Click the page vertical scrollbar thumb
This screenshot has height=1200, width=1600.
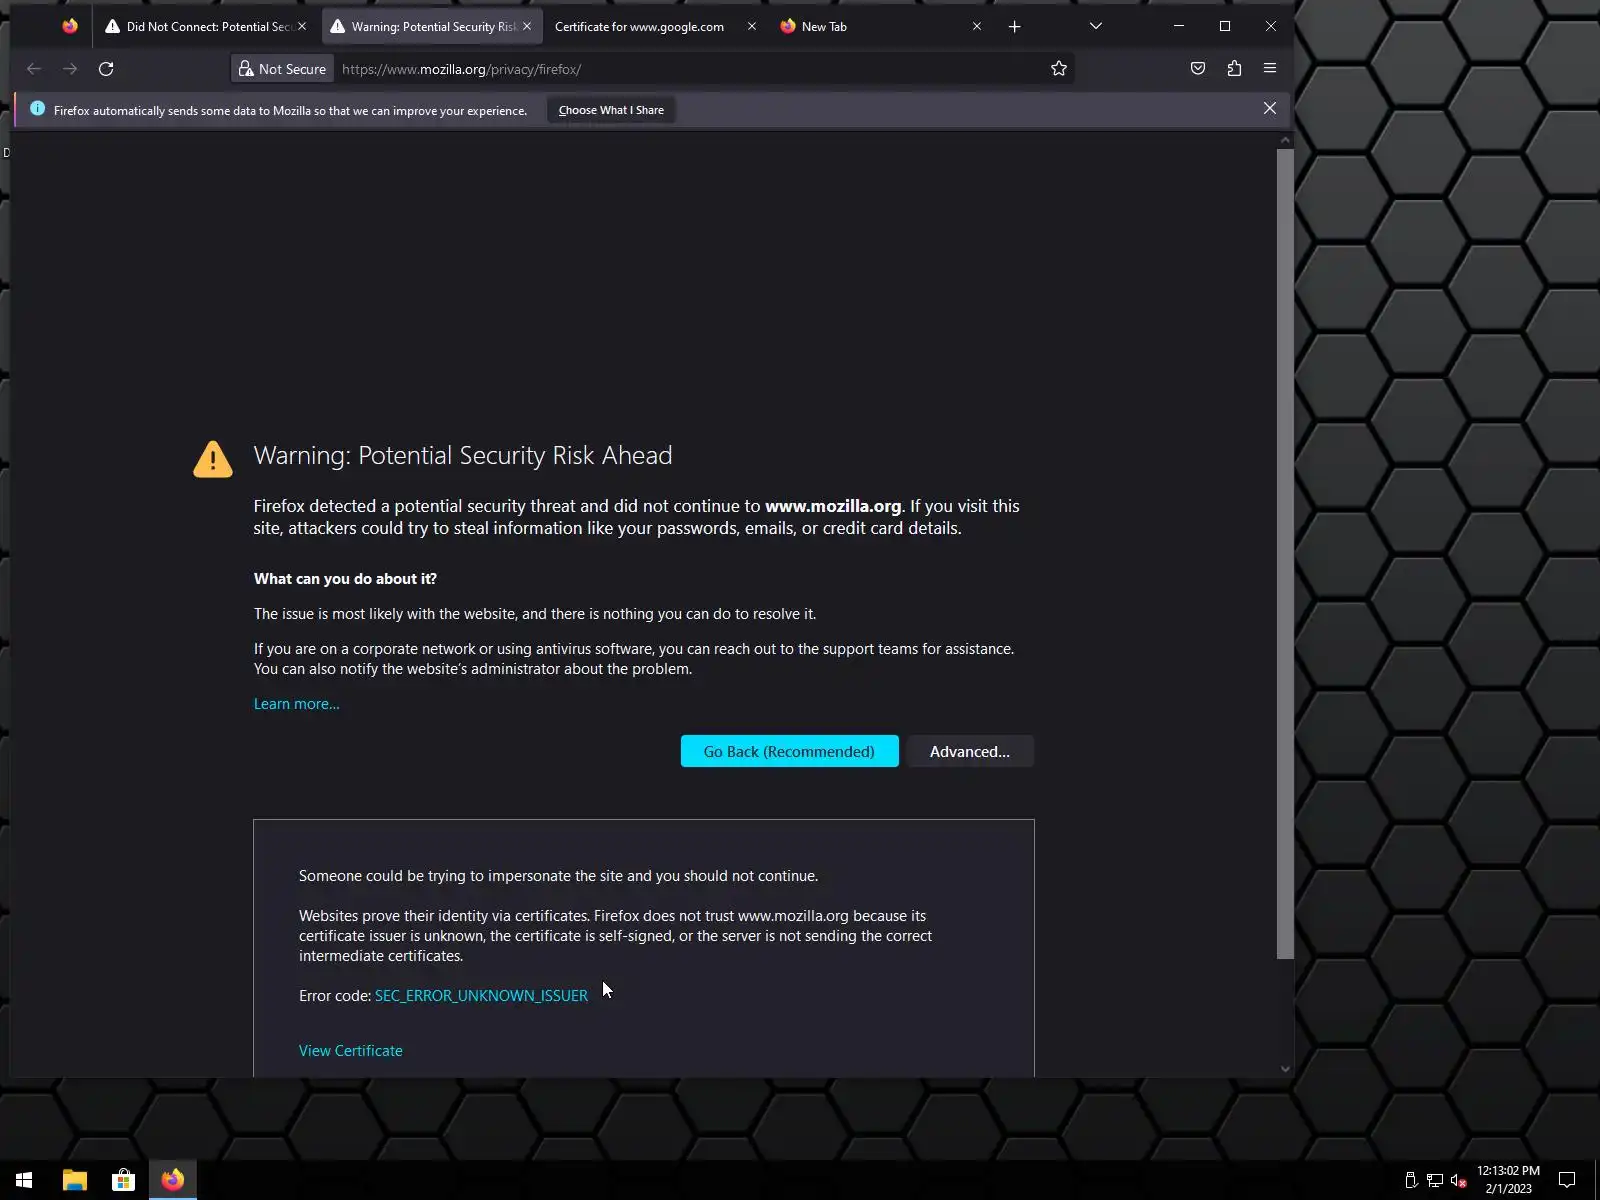1285,554
